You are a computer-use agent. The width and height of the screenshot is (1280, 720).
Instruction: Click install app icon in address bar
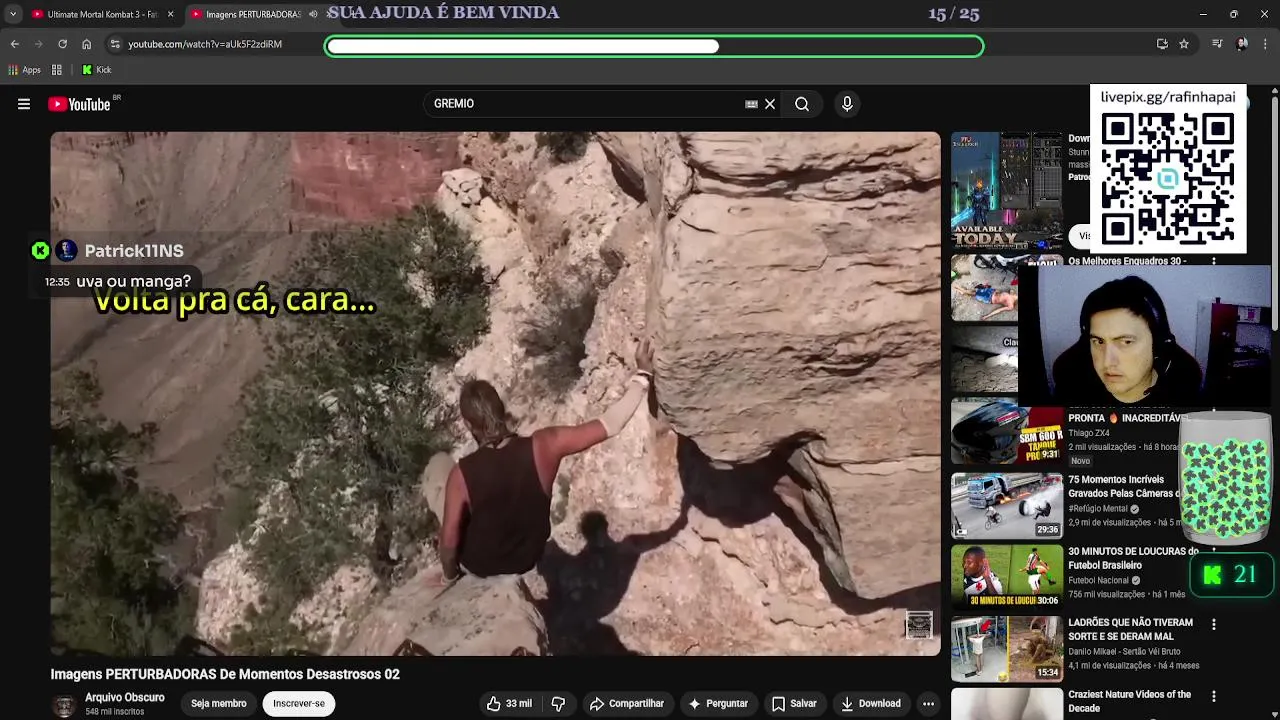click(1162, 44)
